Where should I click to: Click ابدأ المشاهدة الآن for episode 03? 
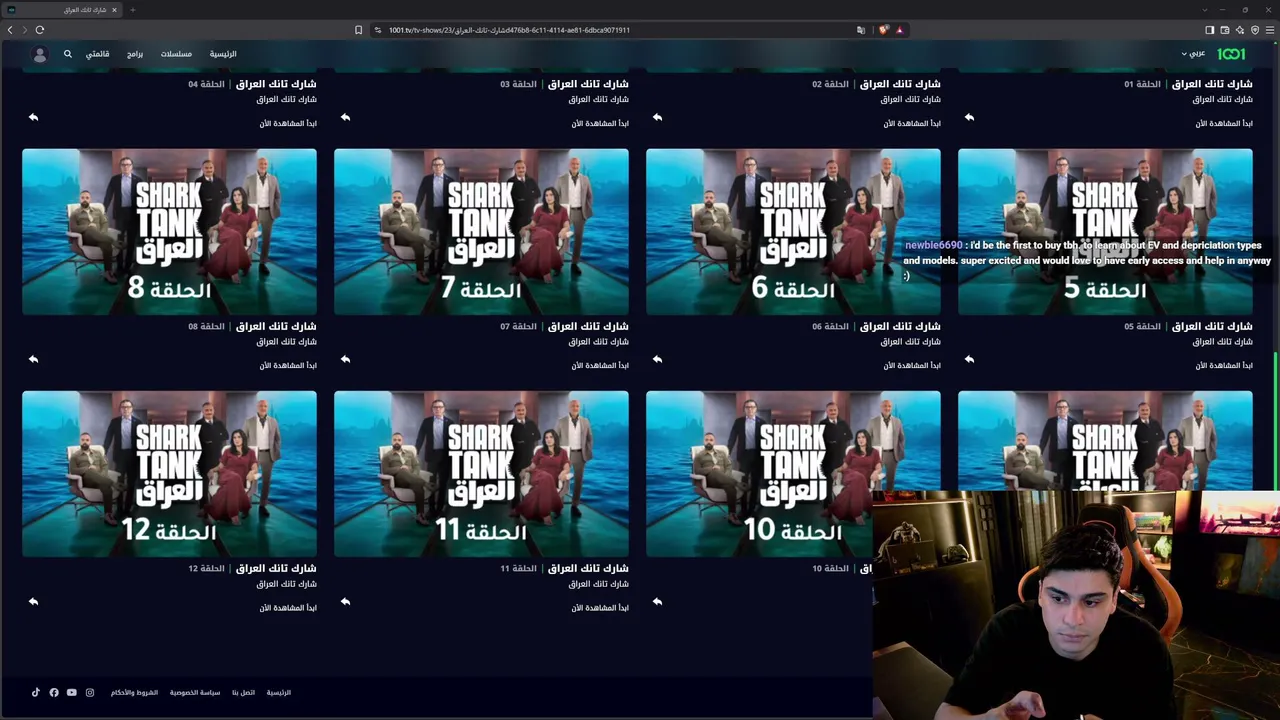coord(600,123)
